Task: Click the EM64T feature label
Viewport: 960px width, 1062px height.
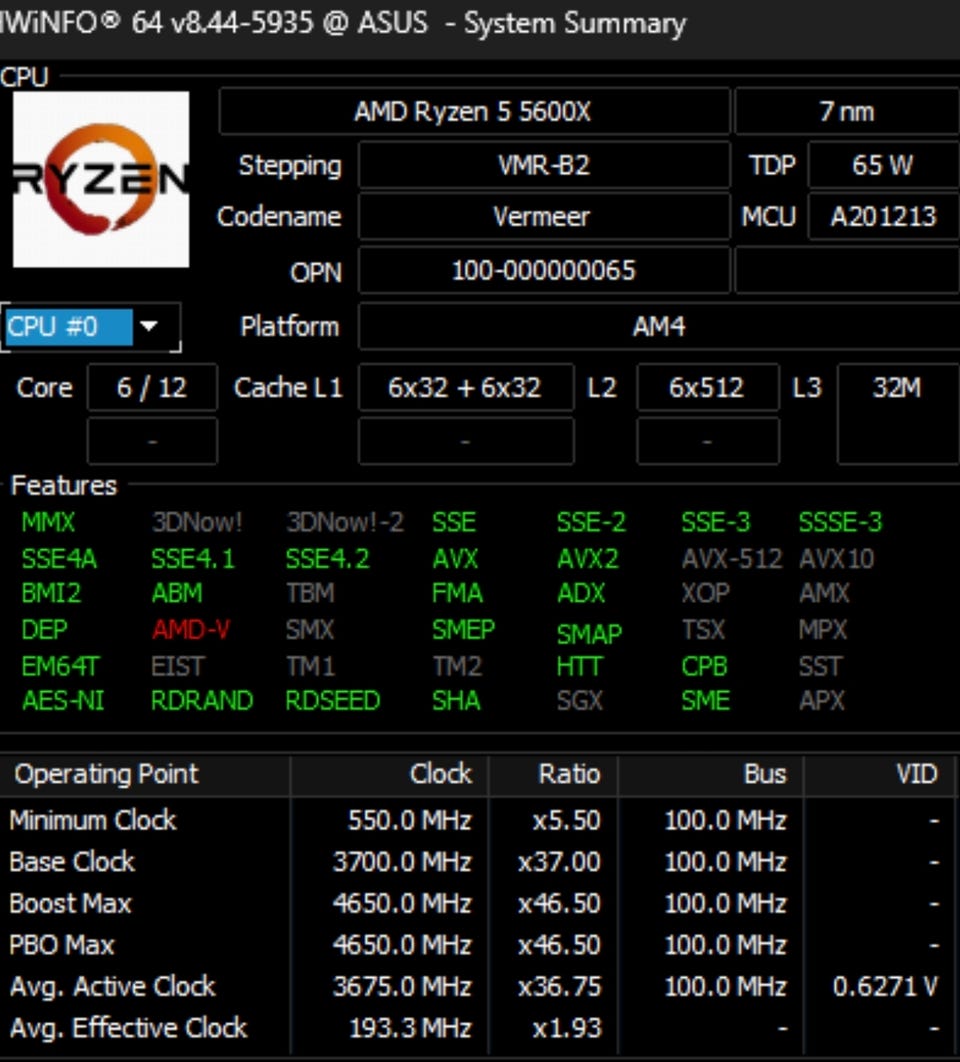Action: pos(60,666)
